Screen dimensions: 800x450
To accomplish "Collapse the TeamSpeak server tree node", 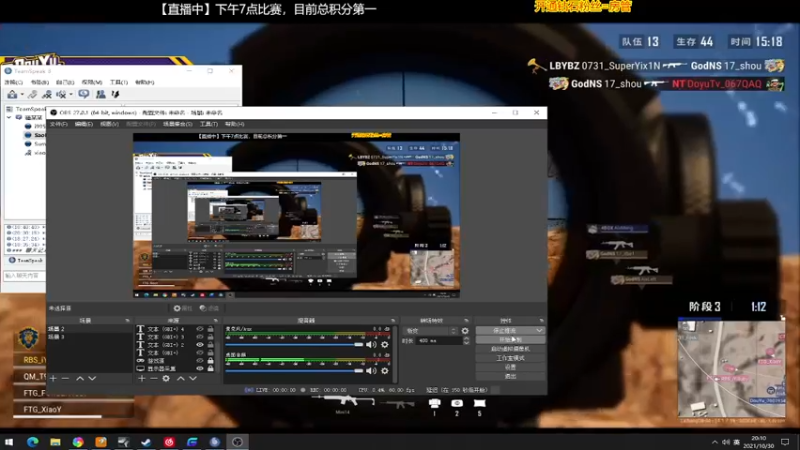I will [x=9, y=117].
